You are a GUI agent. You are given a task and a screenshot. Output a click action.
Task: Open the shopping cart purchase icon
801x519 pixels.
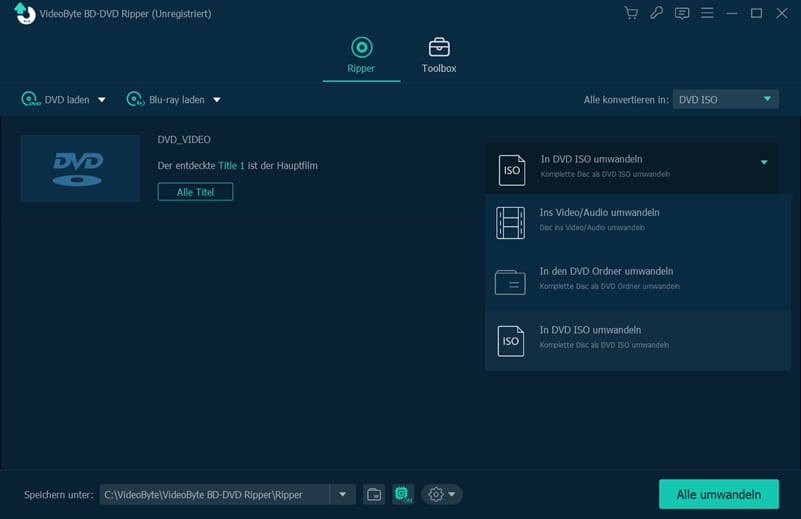click(x=631, y=13)
